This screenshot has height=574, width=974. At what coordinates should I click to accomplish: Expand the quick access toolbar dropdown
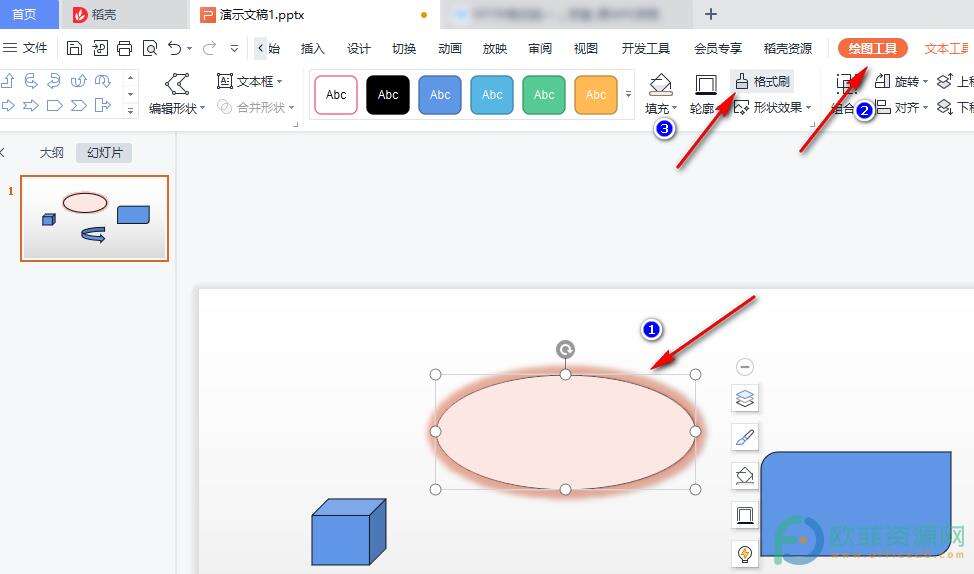(234, 48)
